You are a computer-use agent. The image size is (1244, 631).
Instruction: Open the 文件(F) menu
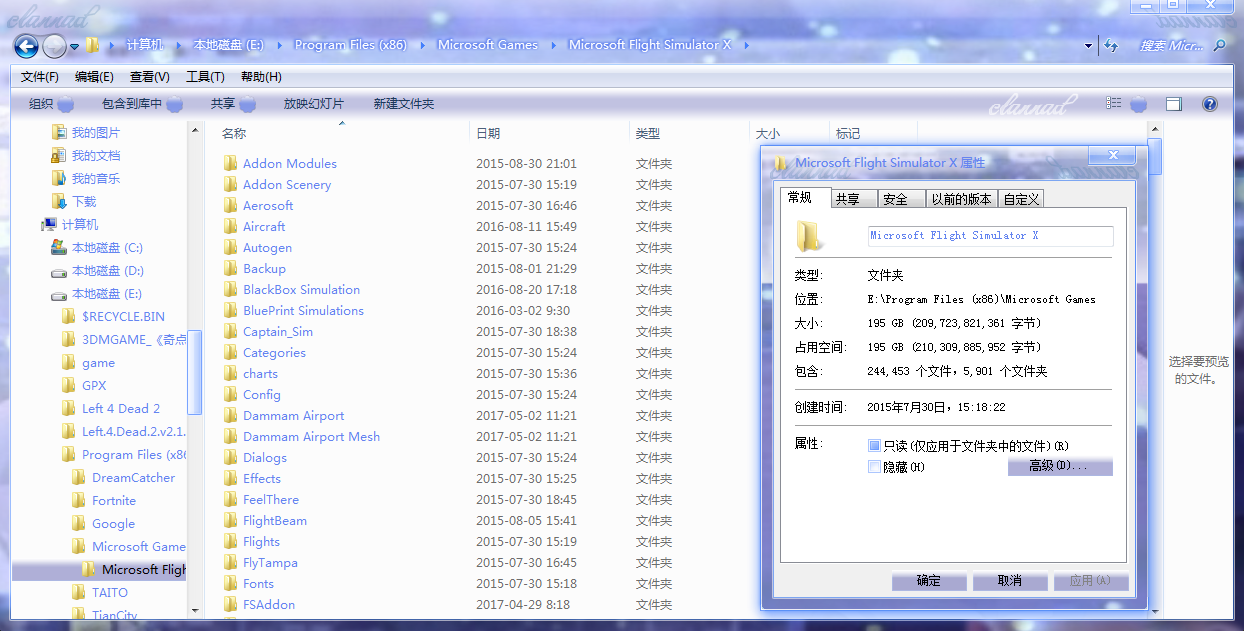[40, 77]
